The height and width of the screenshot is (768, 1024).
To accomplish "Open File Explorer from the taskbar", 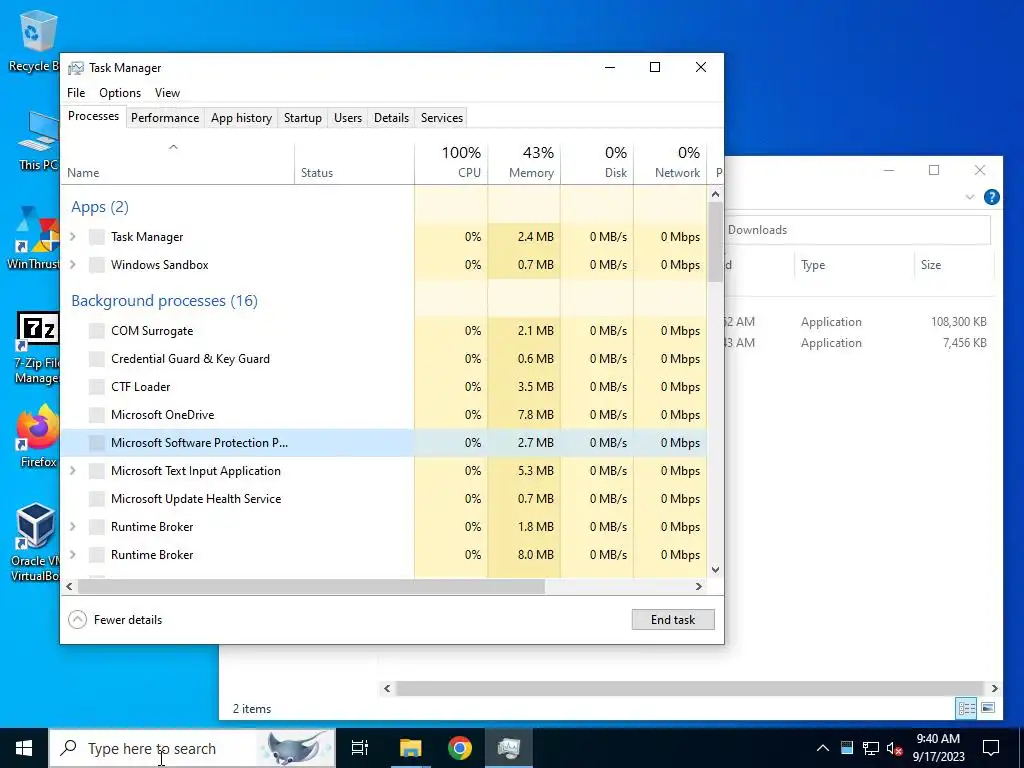I will click(x=411, y=748).
